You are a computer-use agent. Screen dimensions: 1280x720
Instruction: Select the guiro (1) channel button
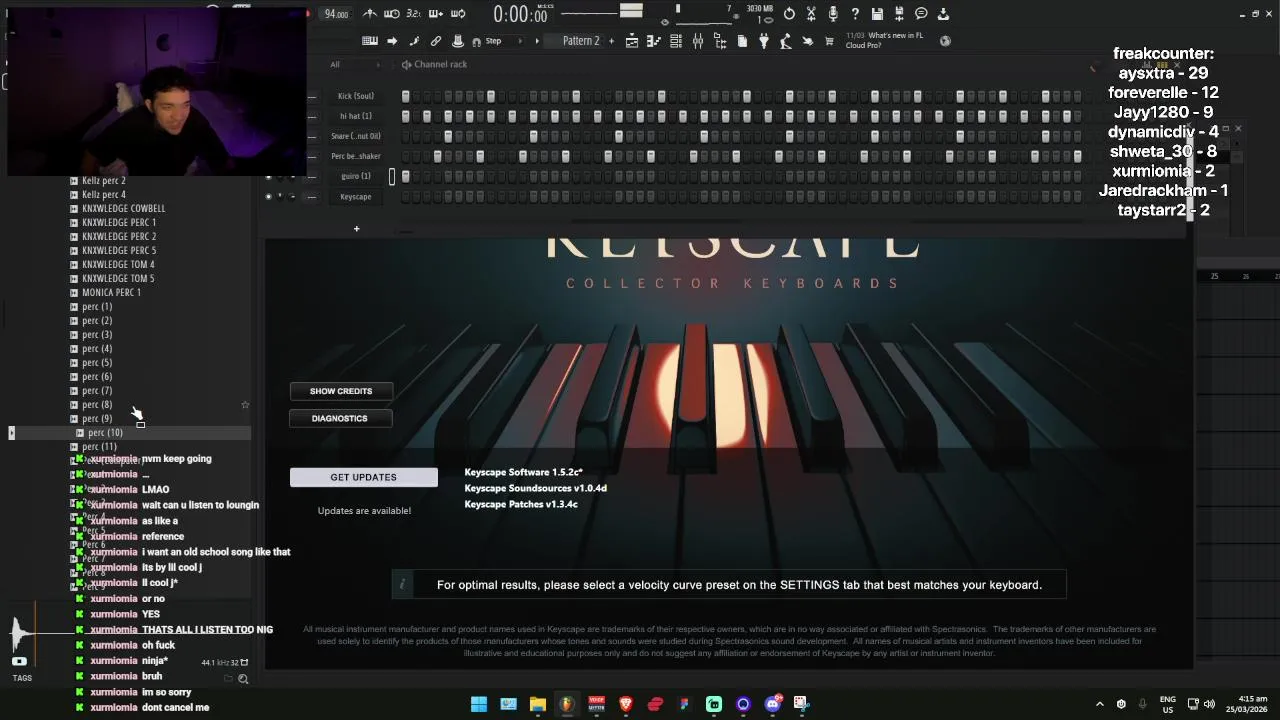coord(355,176)
